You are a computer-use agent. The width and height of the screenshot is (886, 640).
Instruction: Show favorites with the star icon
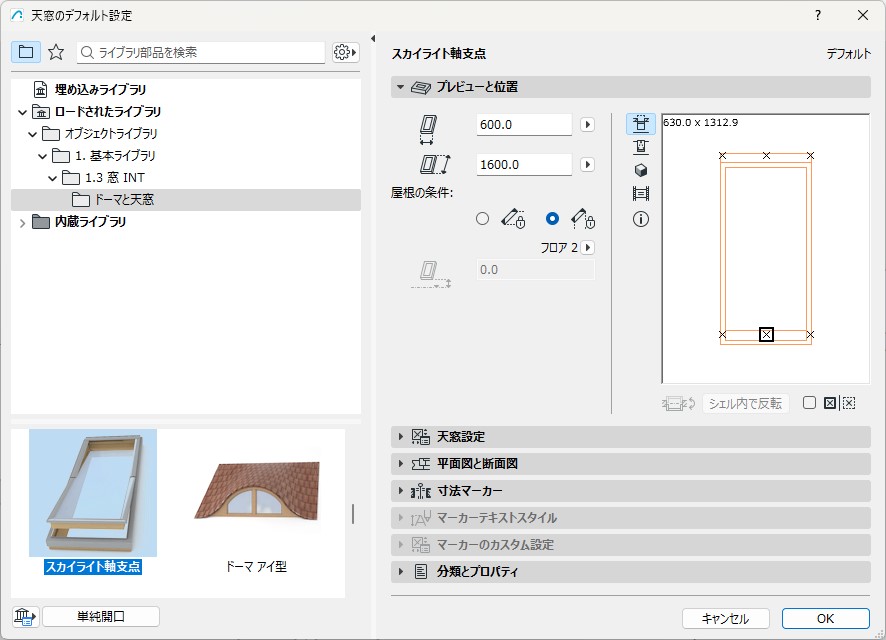[56, 52]
